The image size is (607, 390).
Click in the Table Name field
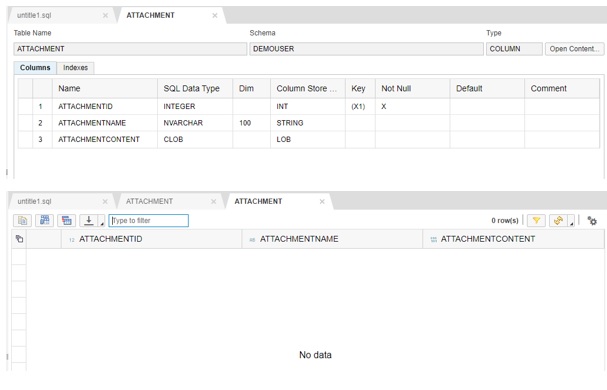click(130, 49)
